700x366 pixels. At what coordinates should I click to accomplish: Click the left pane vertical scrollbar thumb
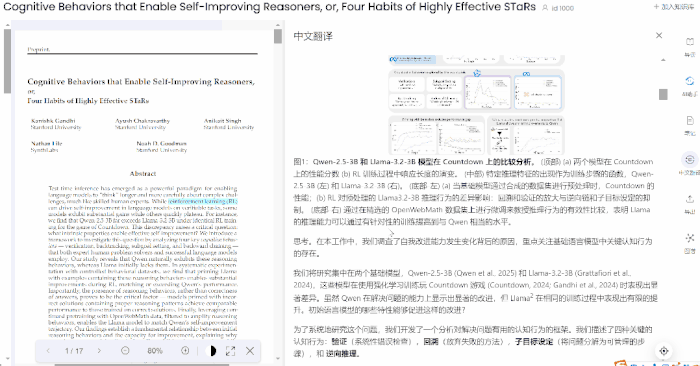coord(7,62)
